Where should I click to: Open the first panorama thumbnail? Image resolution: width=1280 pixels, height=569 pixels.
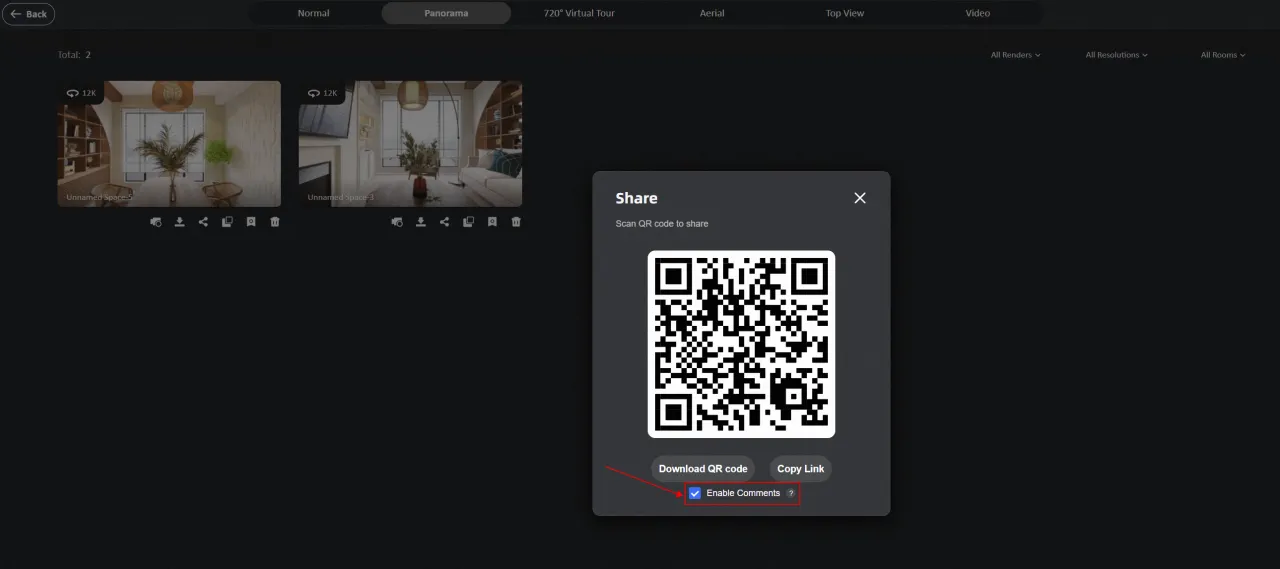169,143
